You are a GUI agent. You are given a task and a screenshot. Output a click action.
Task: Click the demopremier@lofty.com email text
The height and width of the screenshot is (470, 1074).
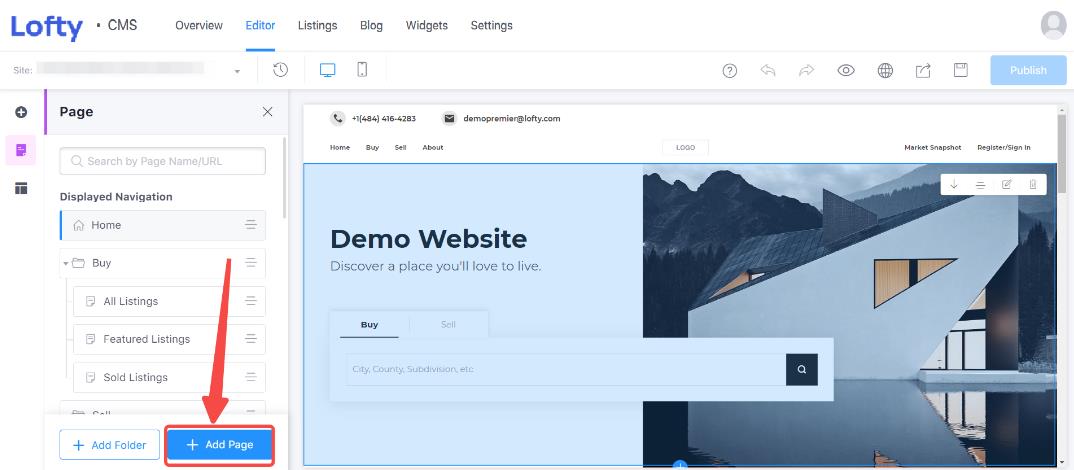click(x=512, y=119)
